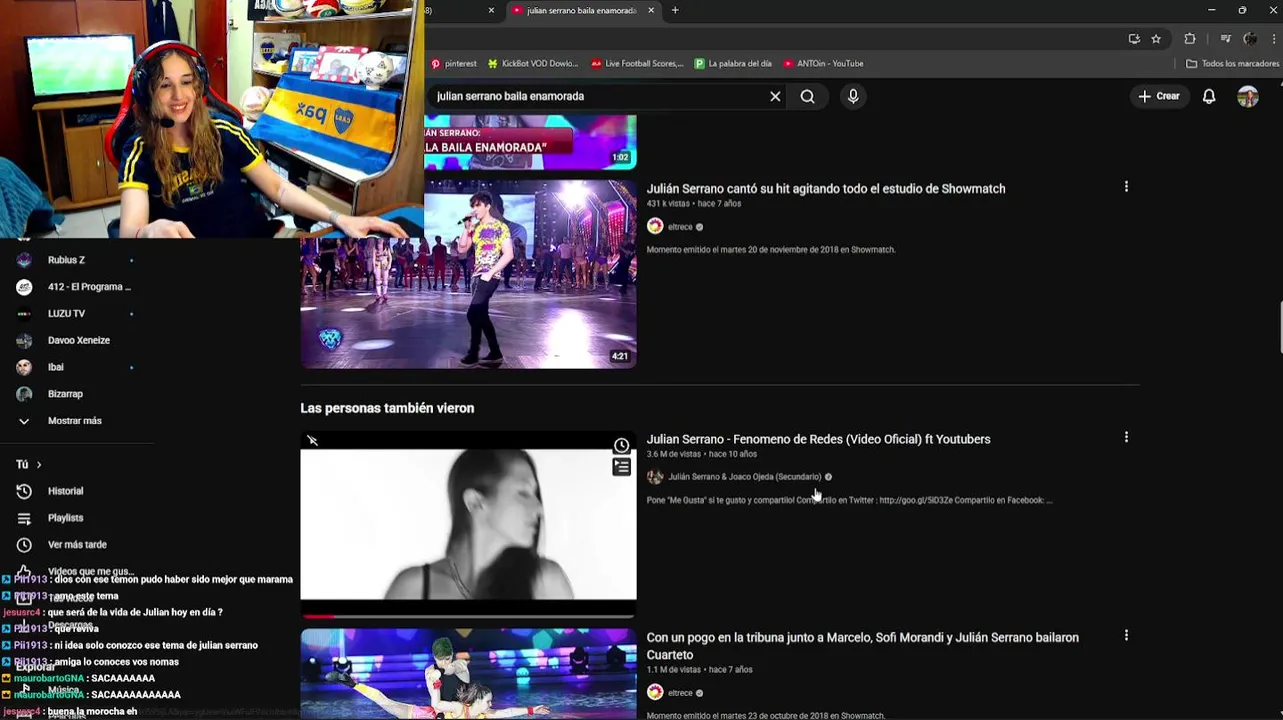Open eltrece channel avatar under Con un pogo video
This screenshot has height=720, width=1283.
[655, 692]
